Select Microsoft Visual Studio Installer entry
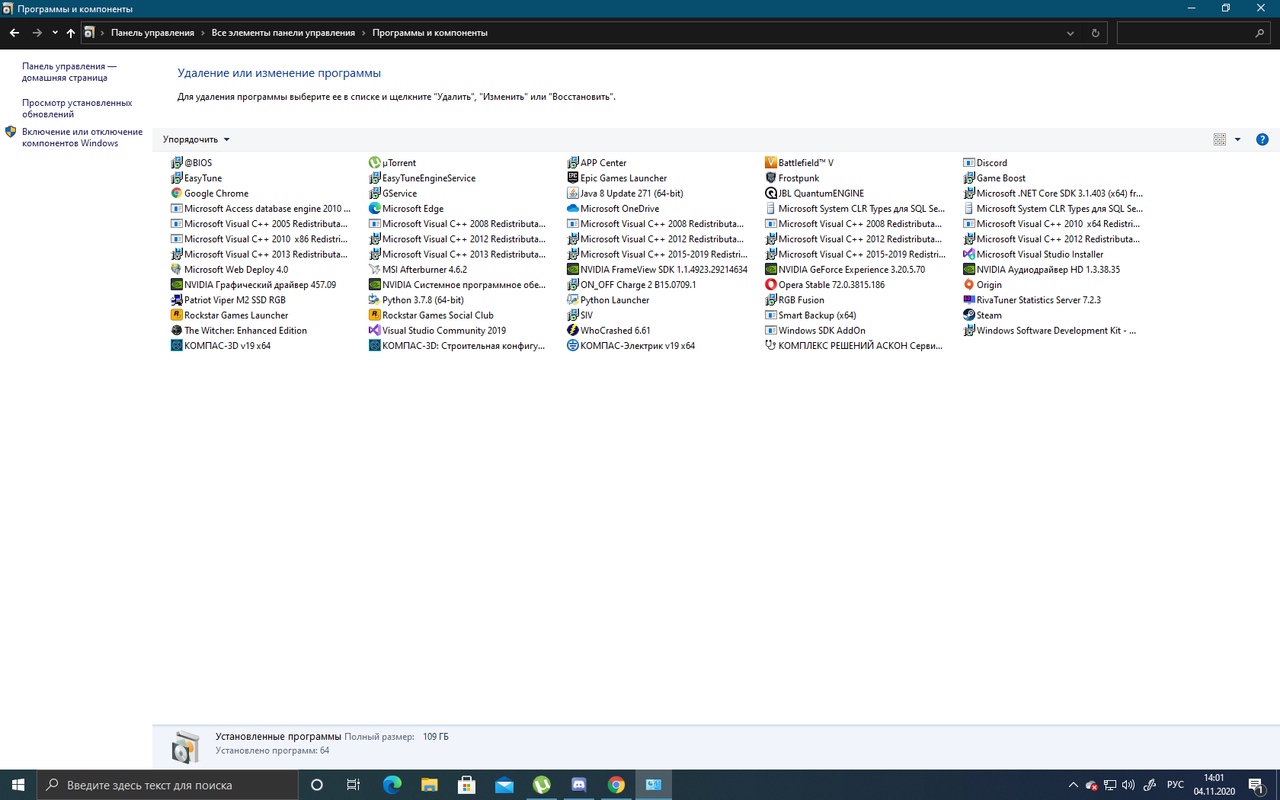Image resolution: width=1280 pixels, height=800 pixels. click(1033, 254)
